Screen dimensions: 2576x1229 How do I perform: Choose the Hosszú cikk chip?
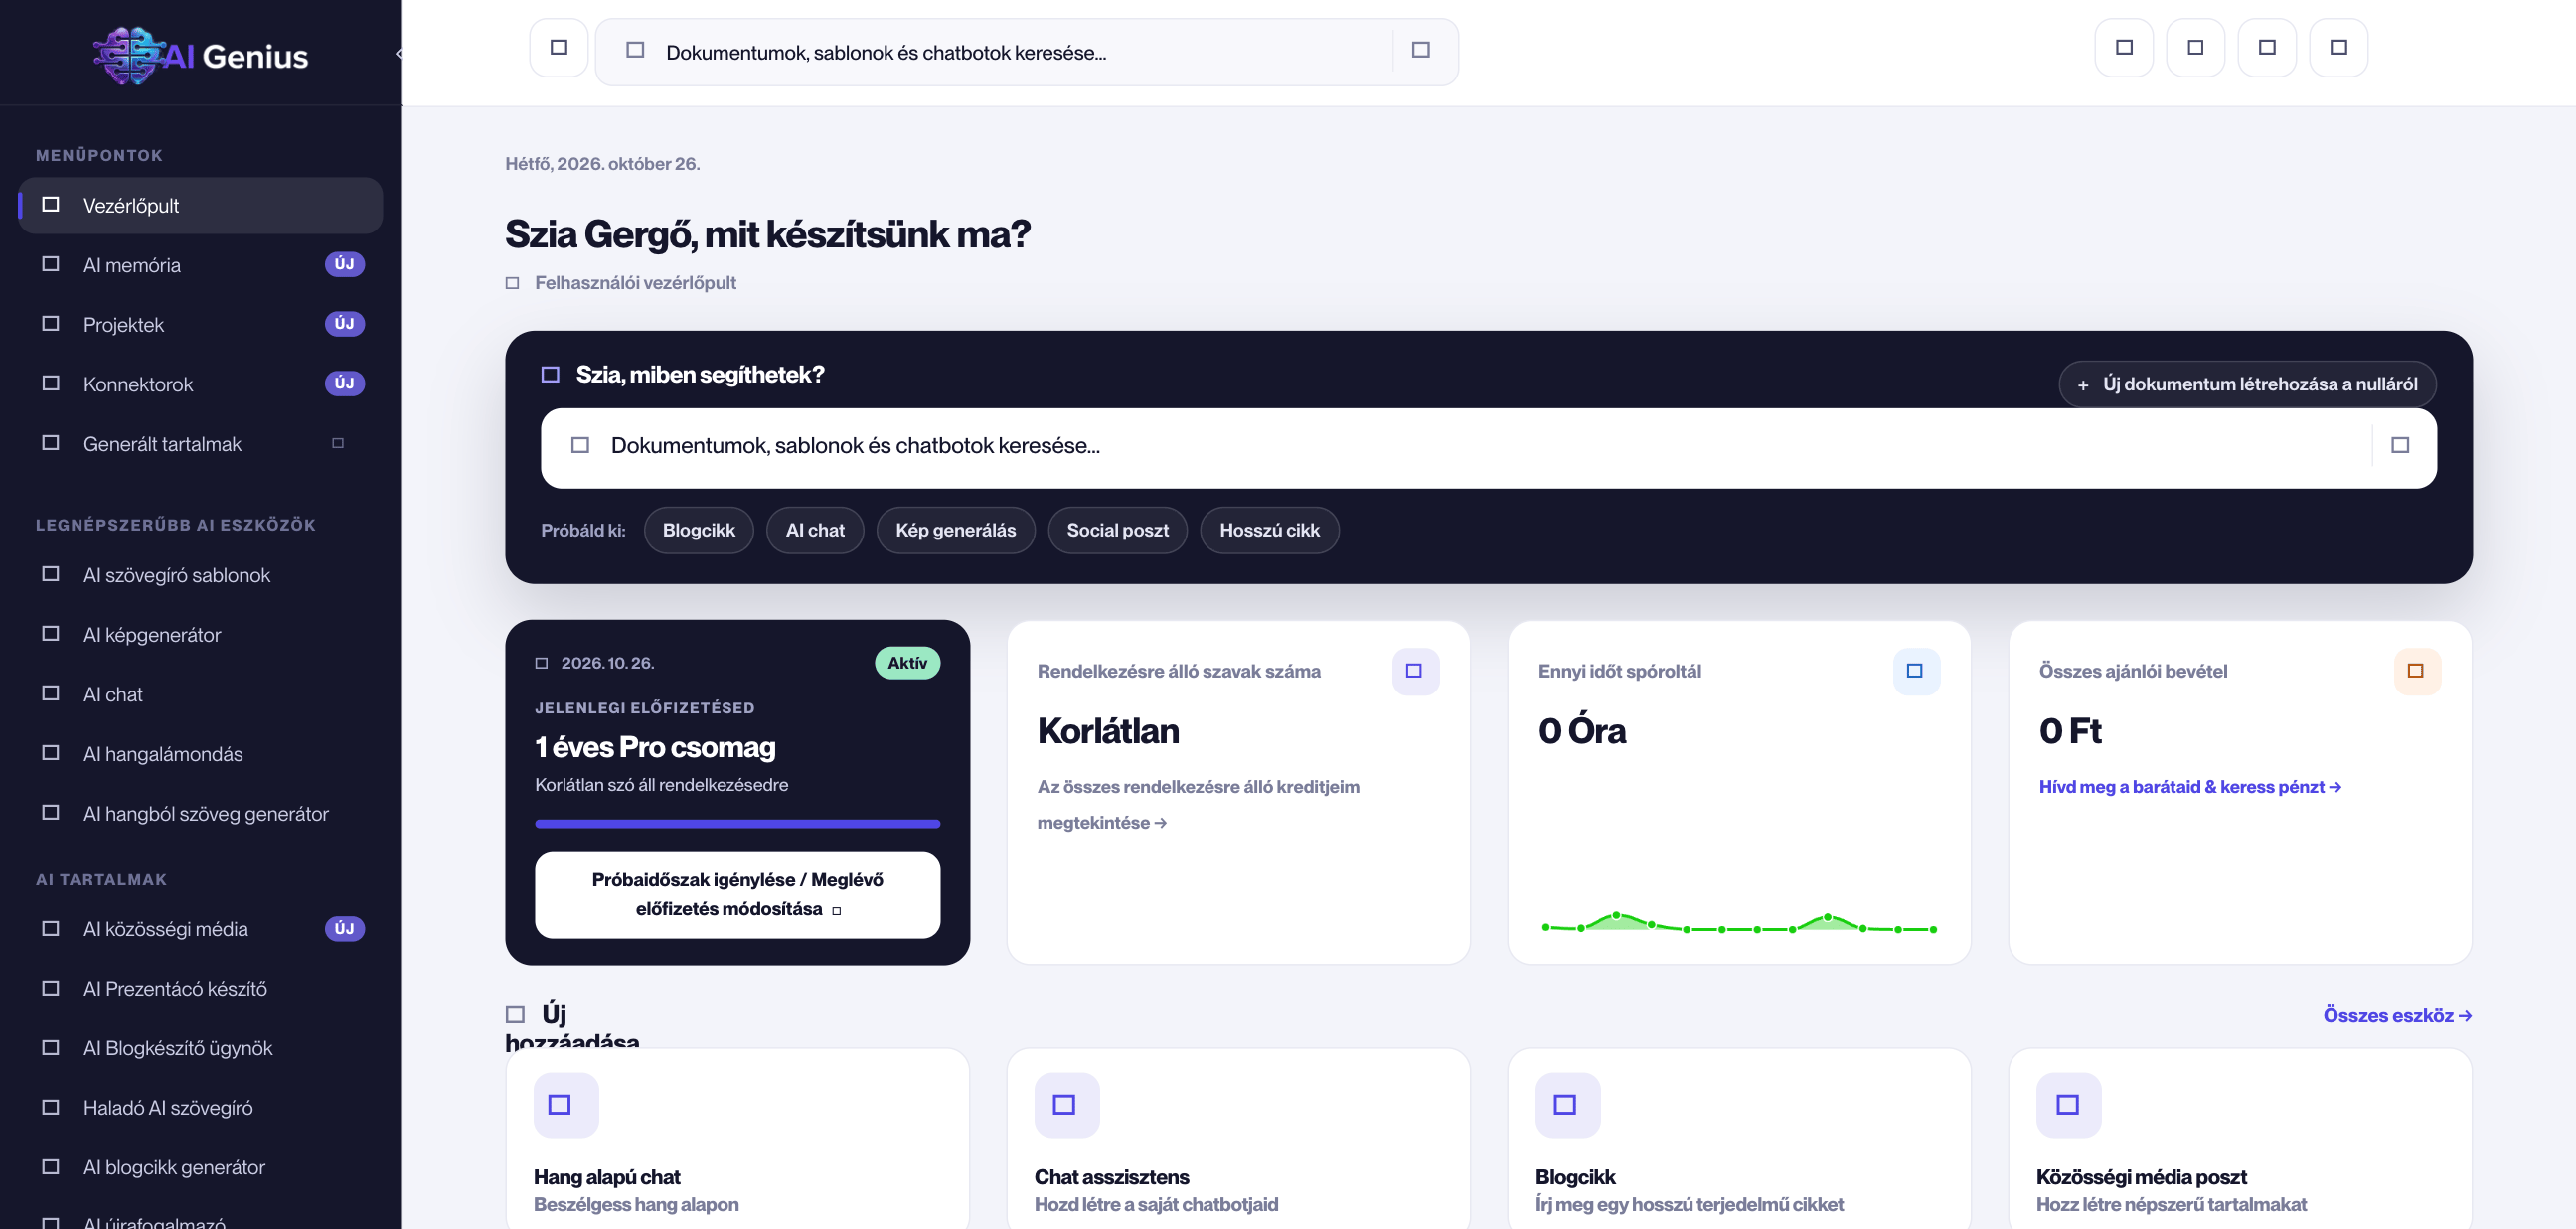(1269, 530)
